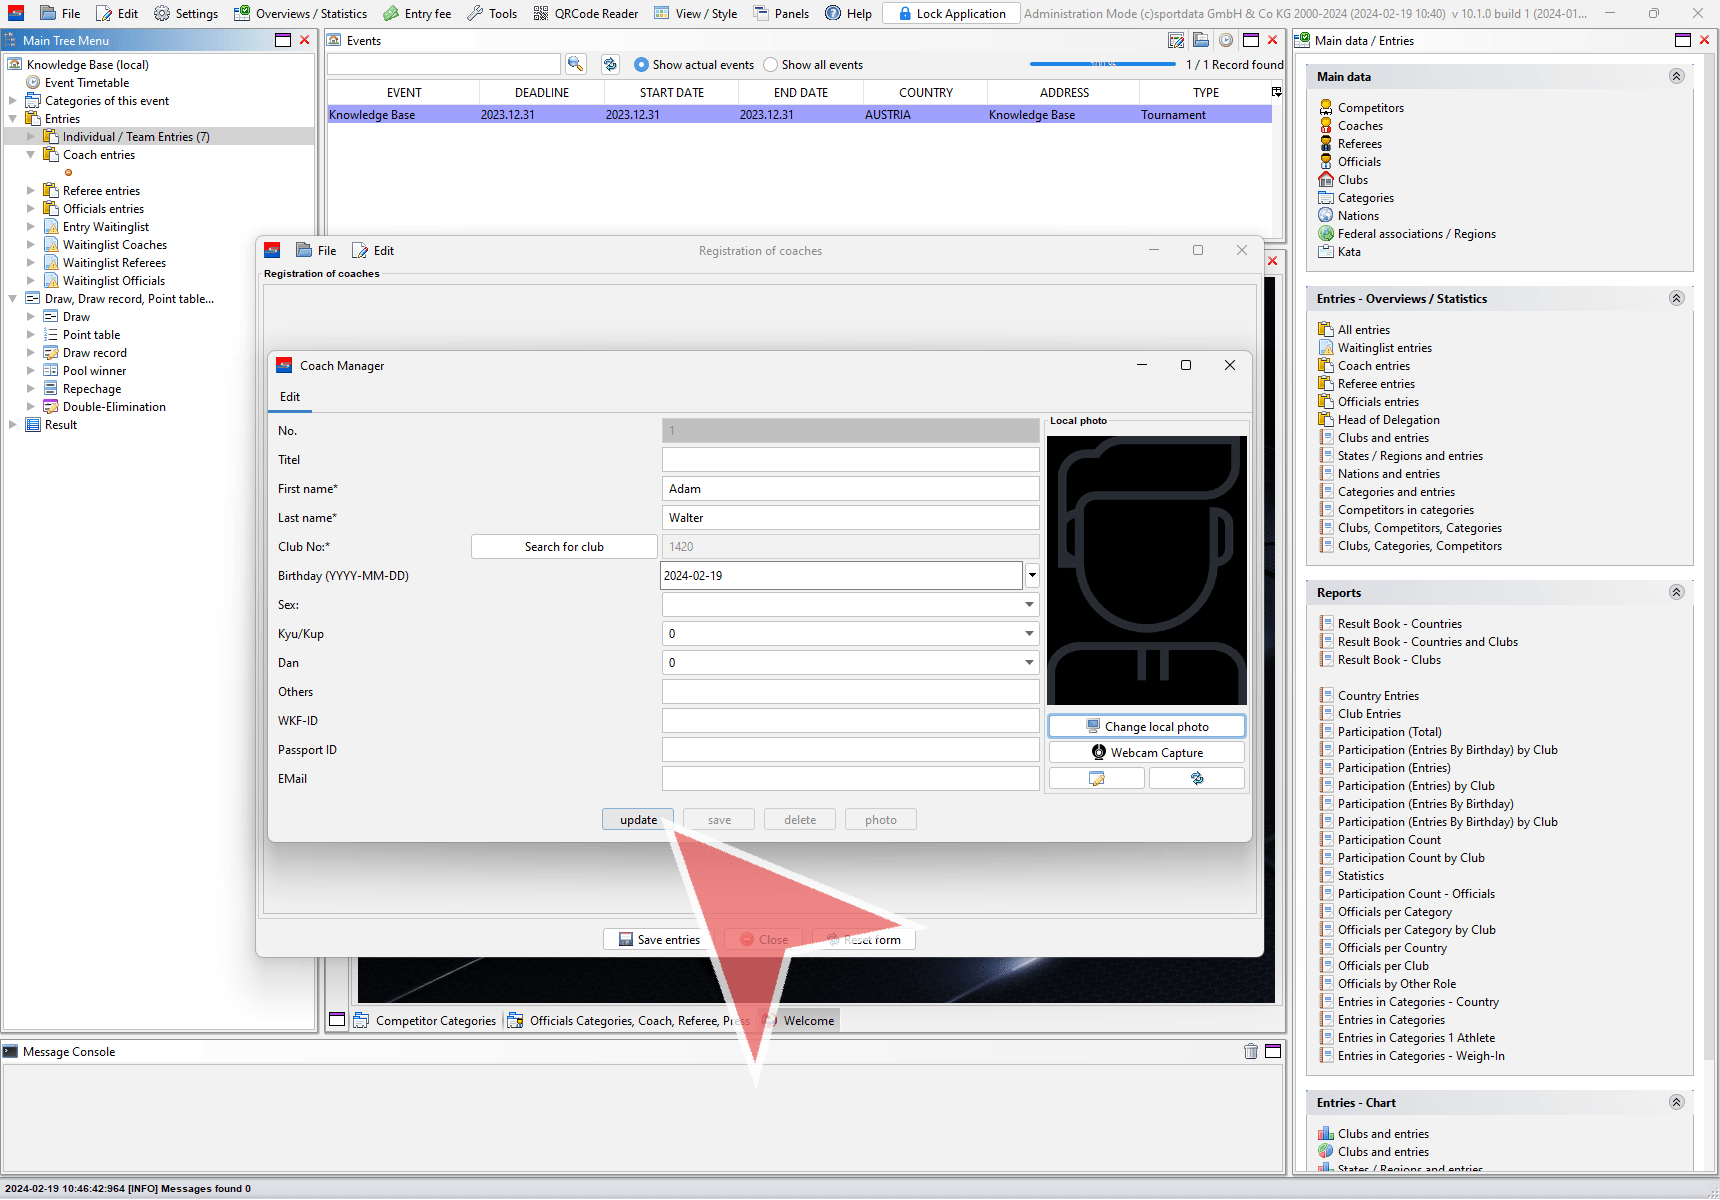Viewport: 1720px width, 1200px height.
Task: Open the Overviews / Statistics menu
Action: click(x=300, y=13)
